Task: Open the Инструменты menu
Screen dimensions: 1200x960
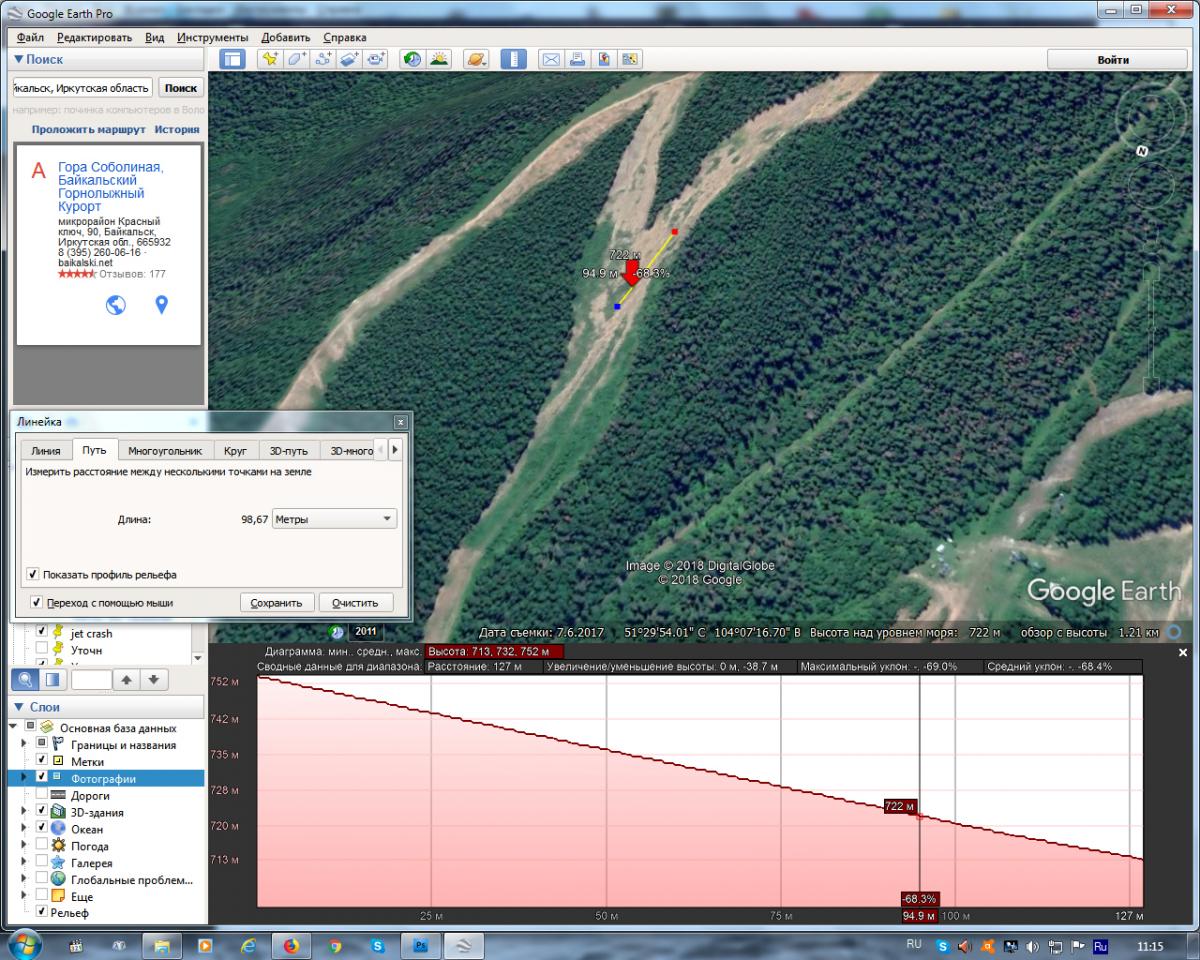Action: 213,37
